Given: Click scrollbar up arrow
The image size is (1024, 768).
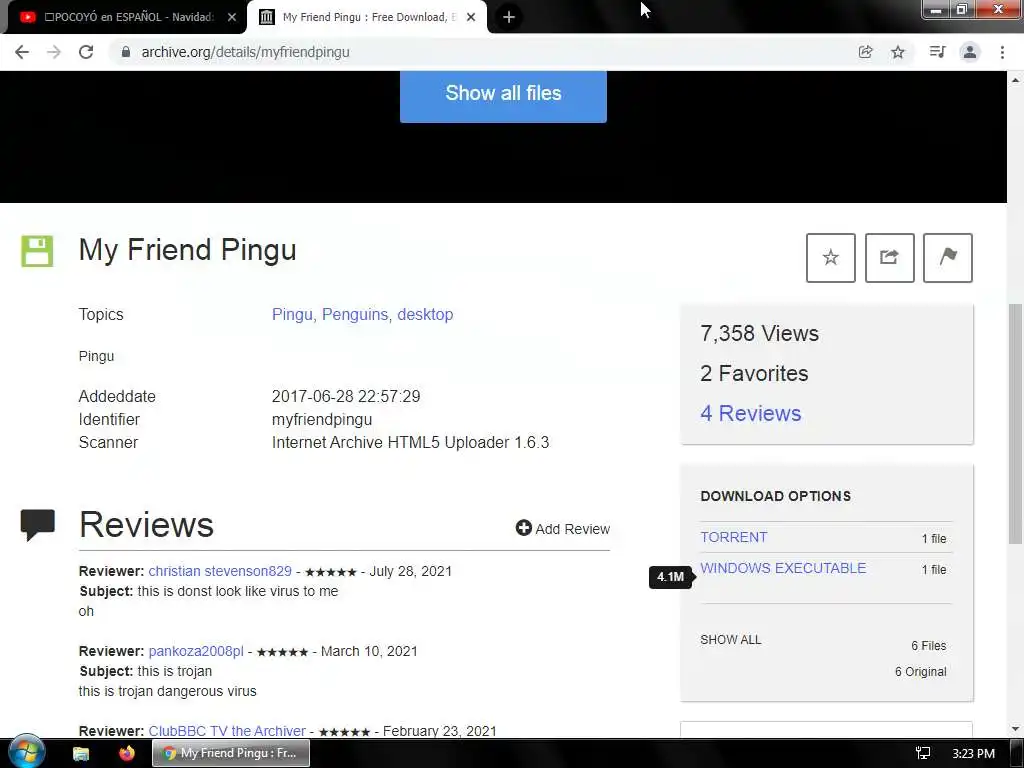Looking at the screenshot, I should tap(1015, 80).
